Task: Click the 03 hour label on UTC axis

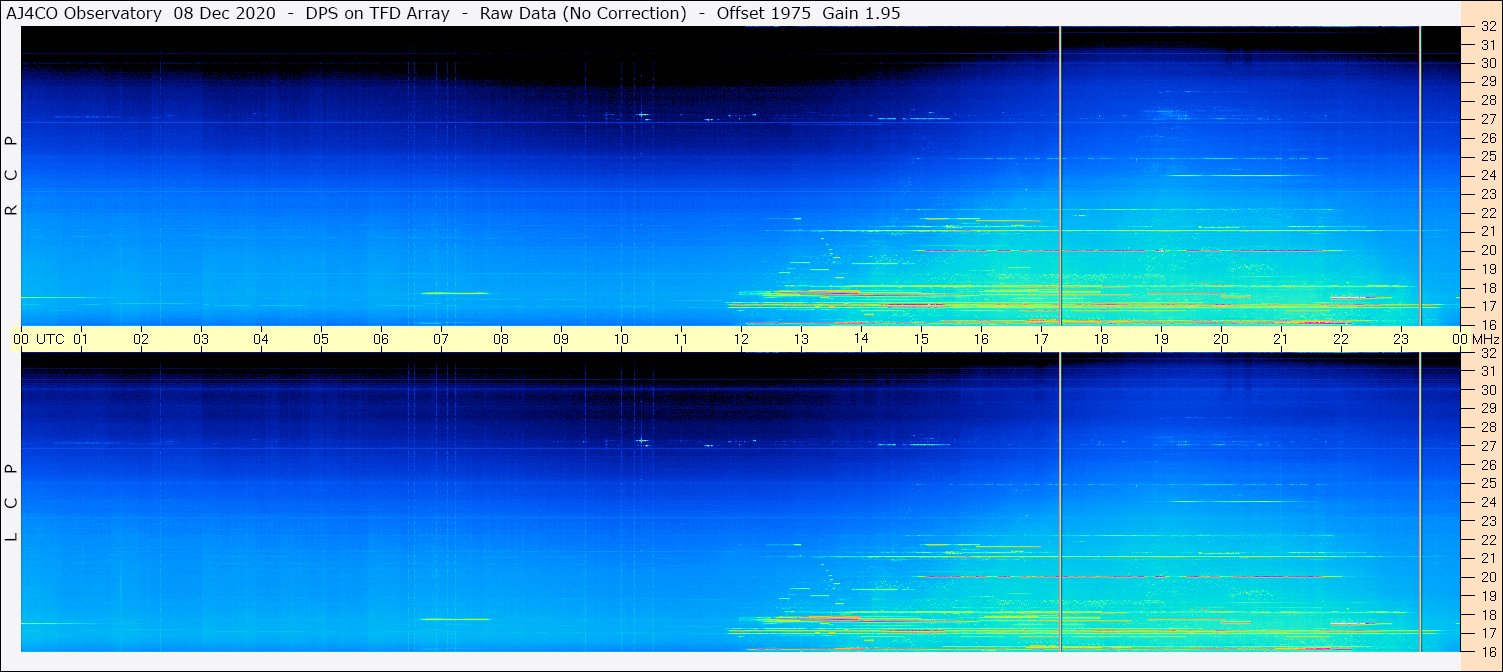Action: pos(201,339)
